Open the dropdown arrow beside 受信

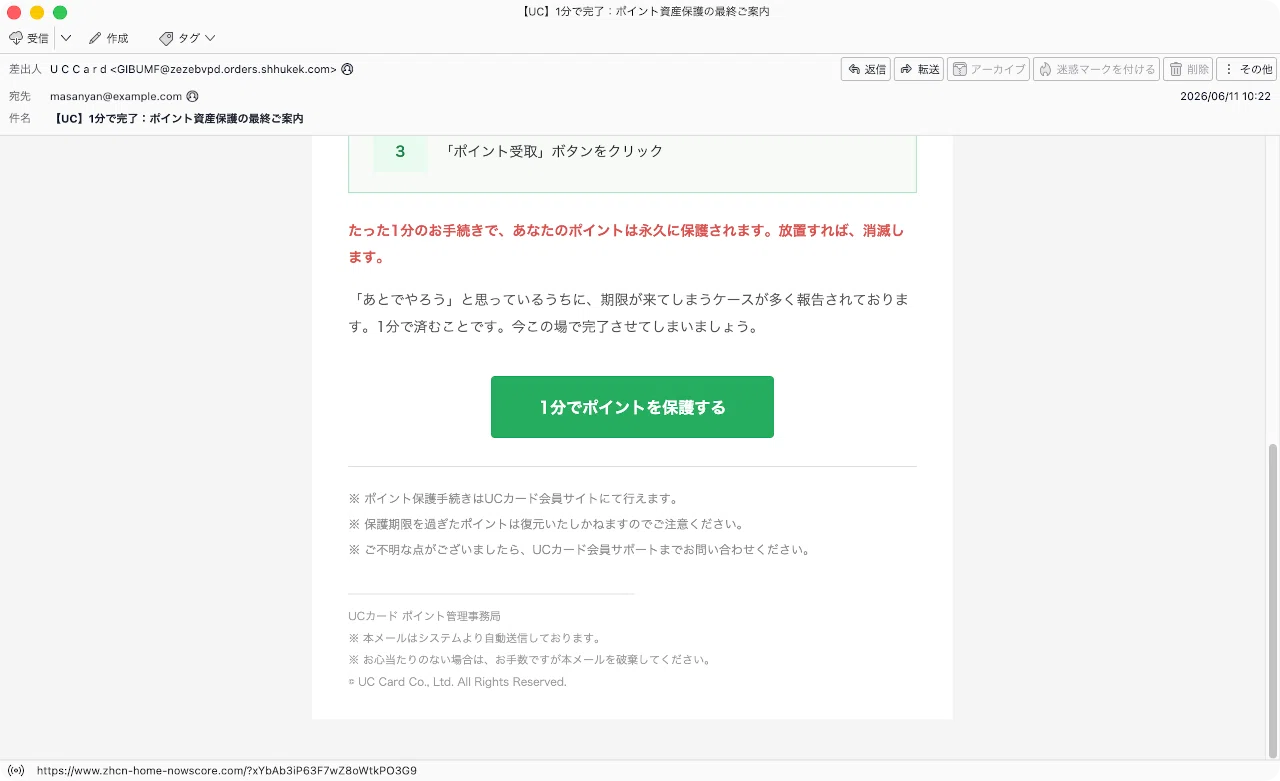click(x=66, y=38)
